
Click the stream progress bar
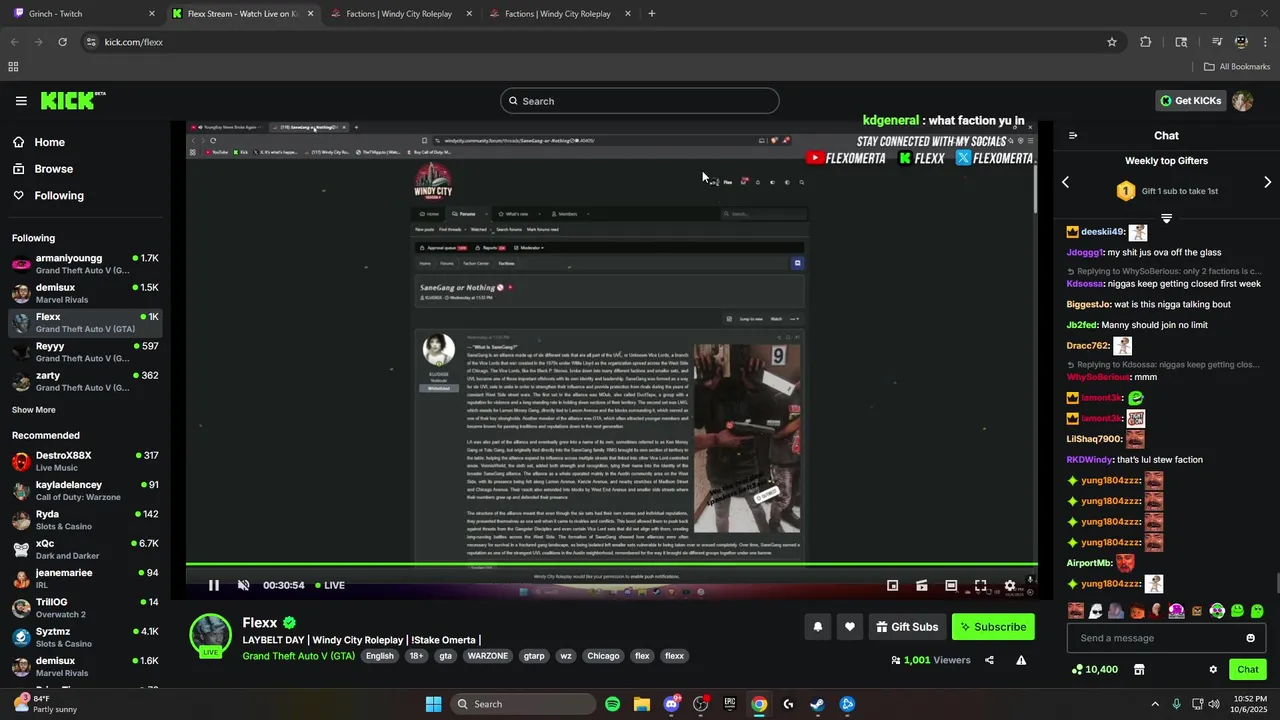(x=611, y=565)
